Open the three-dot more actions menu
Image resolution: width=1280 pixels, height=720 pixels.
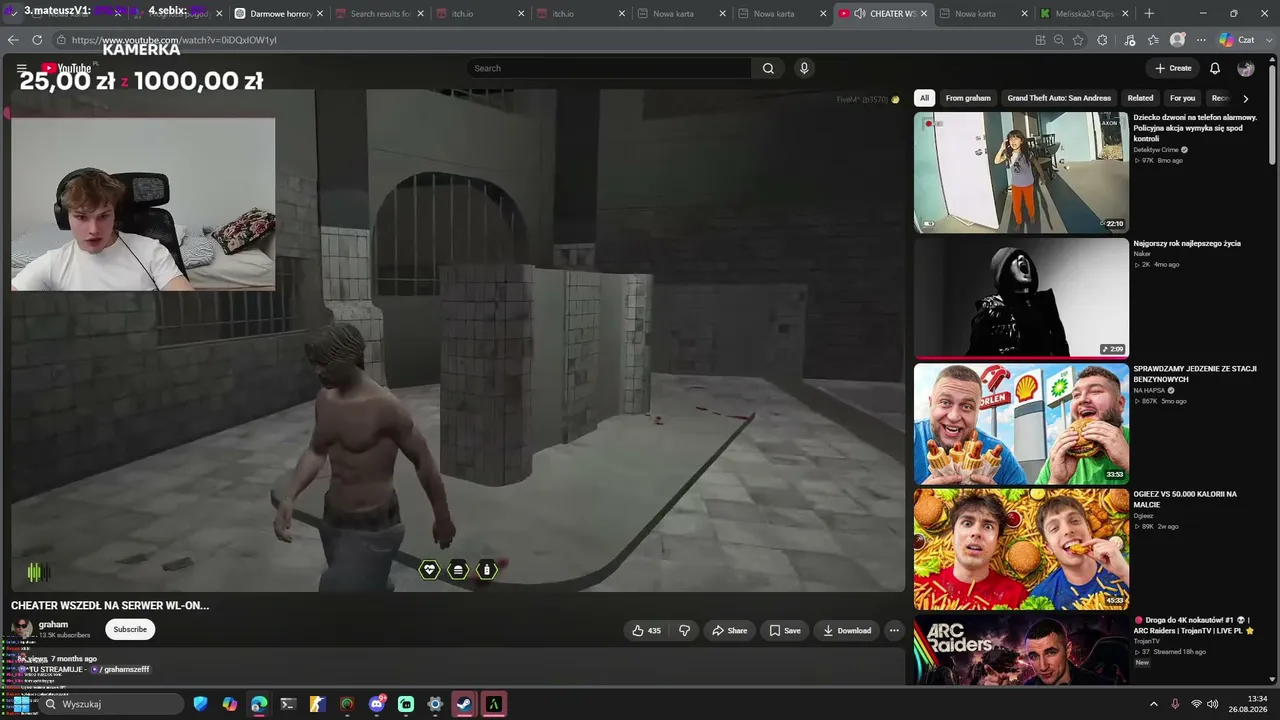(x=894, y=630)
